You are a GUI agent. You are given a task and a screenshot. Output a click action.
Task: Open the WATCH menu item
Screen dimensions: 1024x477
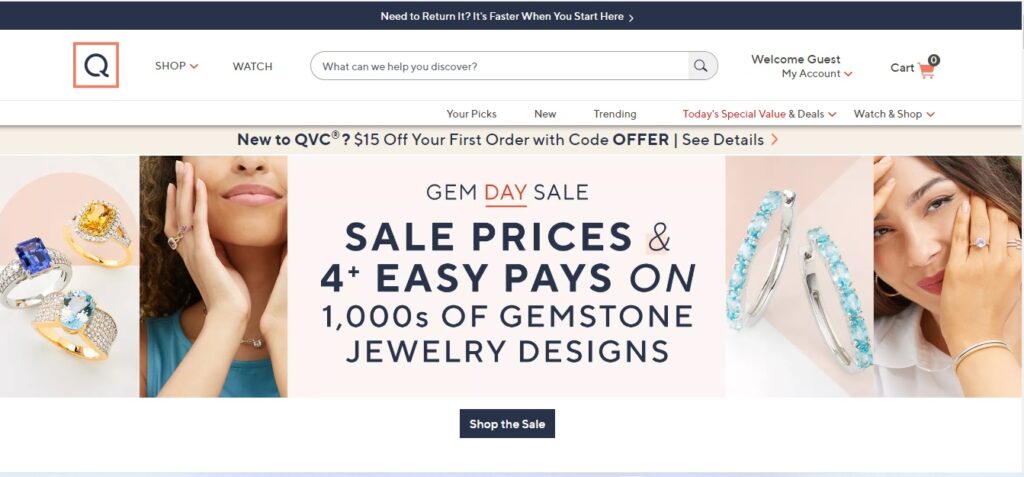coord(252,67)
